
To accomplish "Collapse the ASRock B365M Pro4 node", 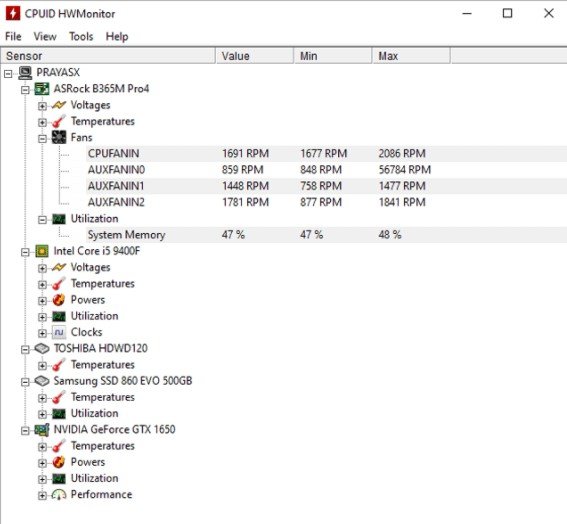I will (25, 90).
